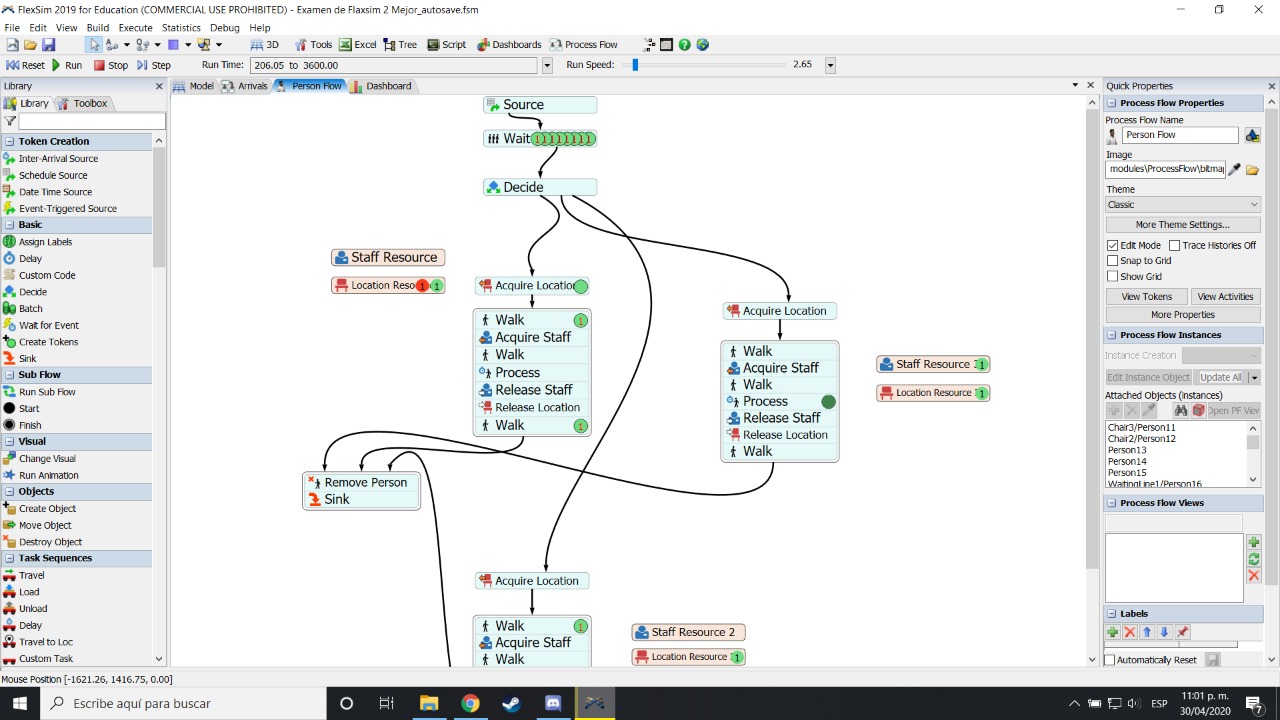
Task: Select the standard pointer mode icon
Action: point(94,45)
